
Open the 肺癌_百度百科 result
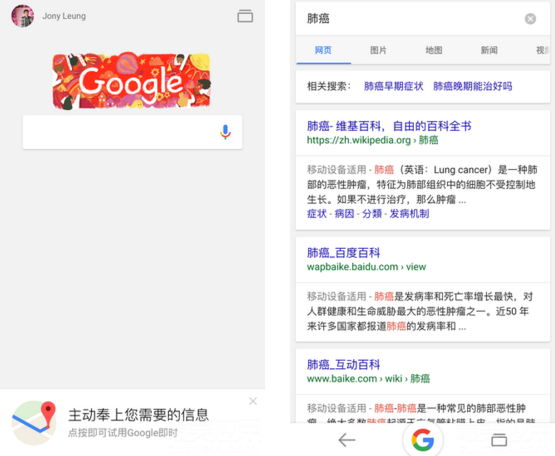point(343,253)
